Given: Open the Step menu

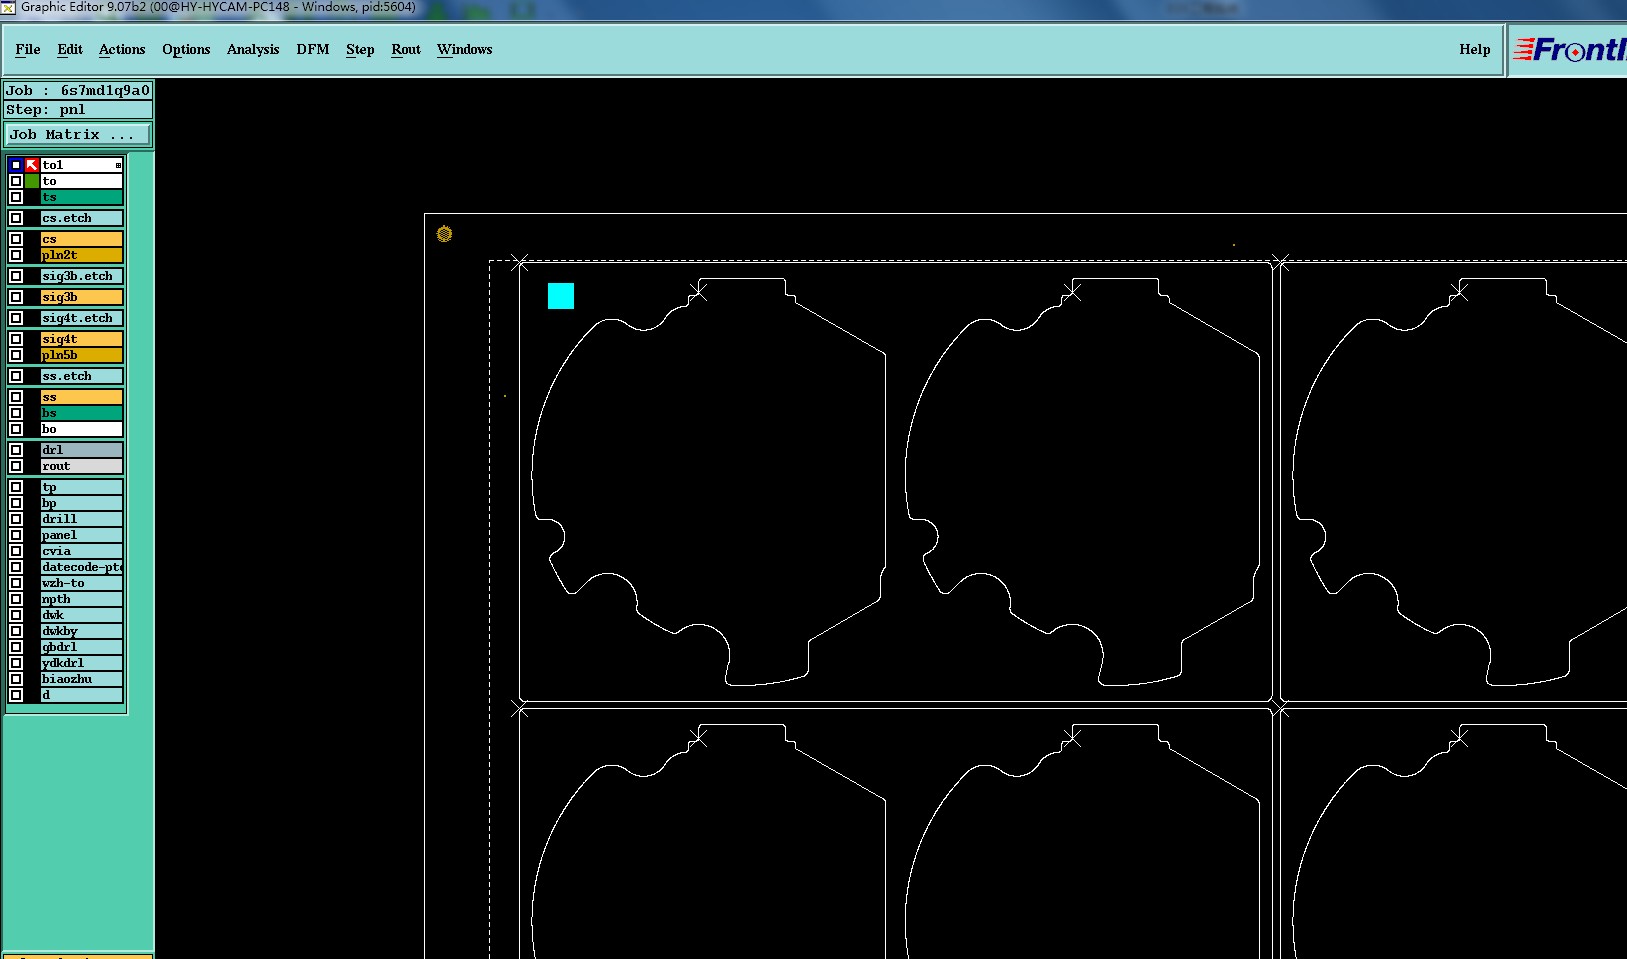Looking at the screenshot, I should 360,49.
